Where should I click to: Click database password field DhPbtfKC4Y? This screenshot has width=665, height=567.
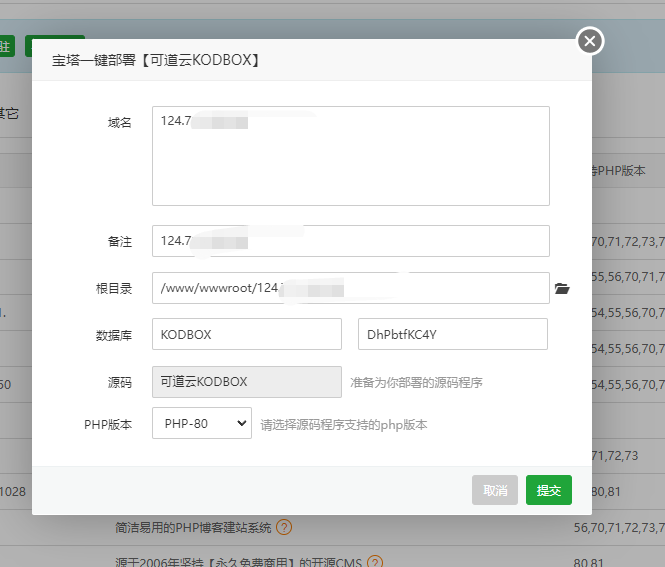453,334
